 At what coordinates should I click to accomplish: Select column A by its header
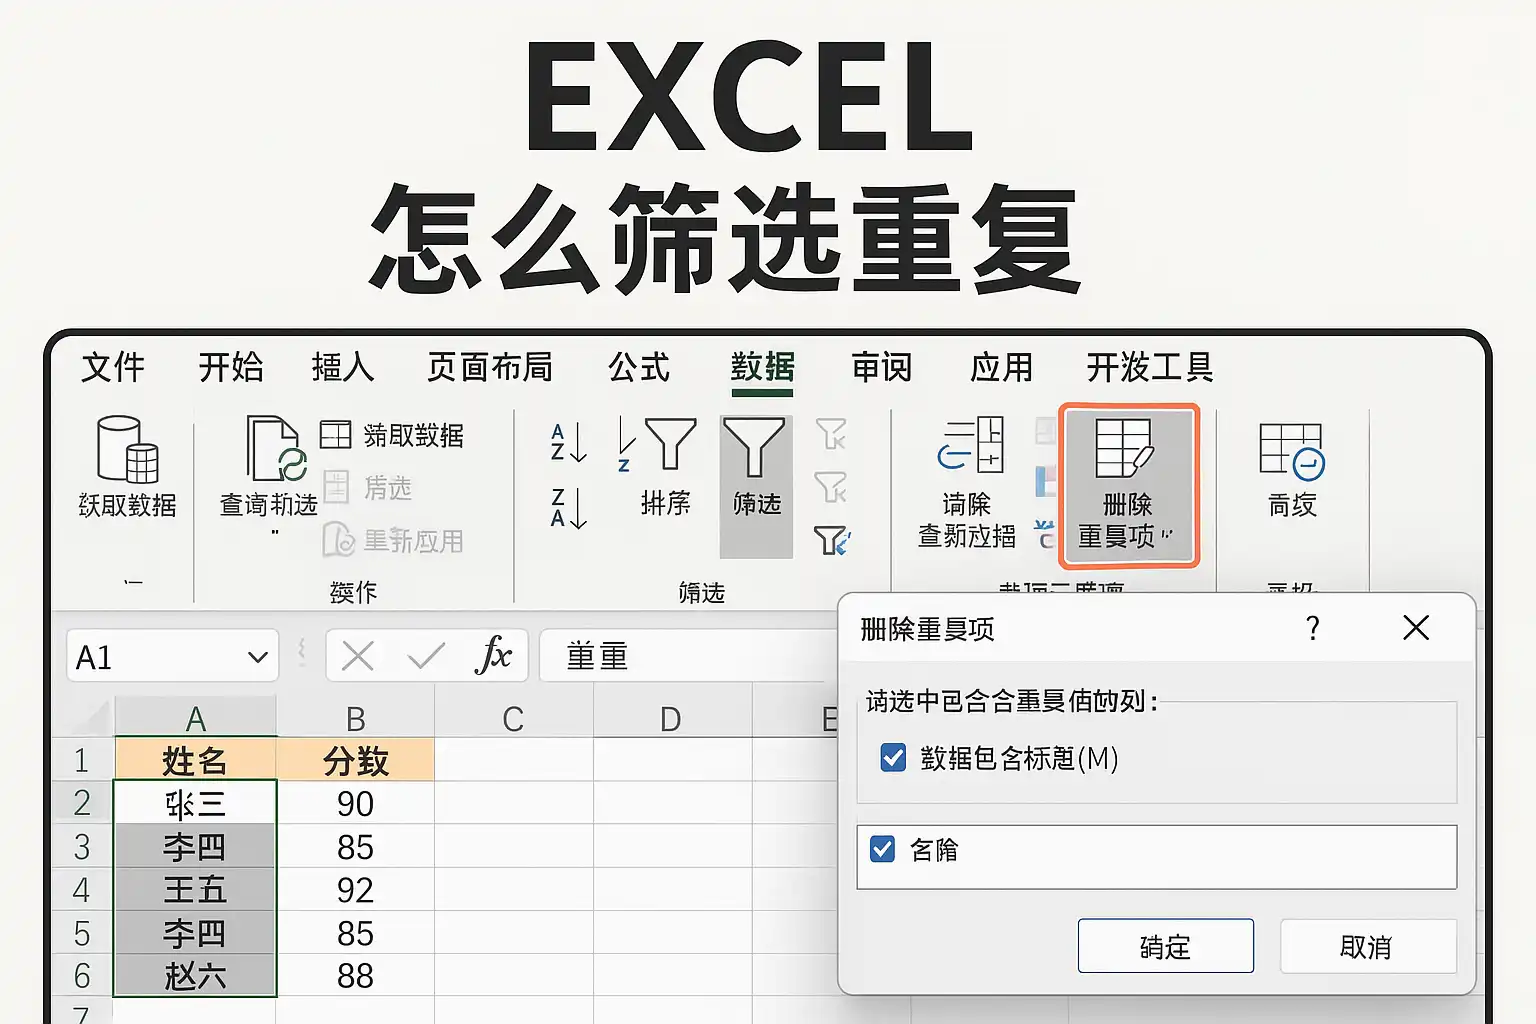coord(195,718)
